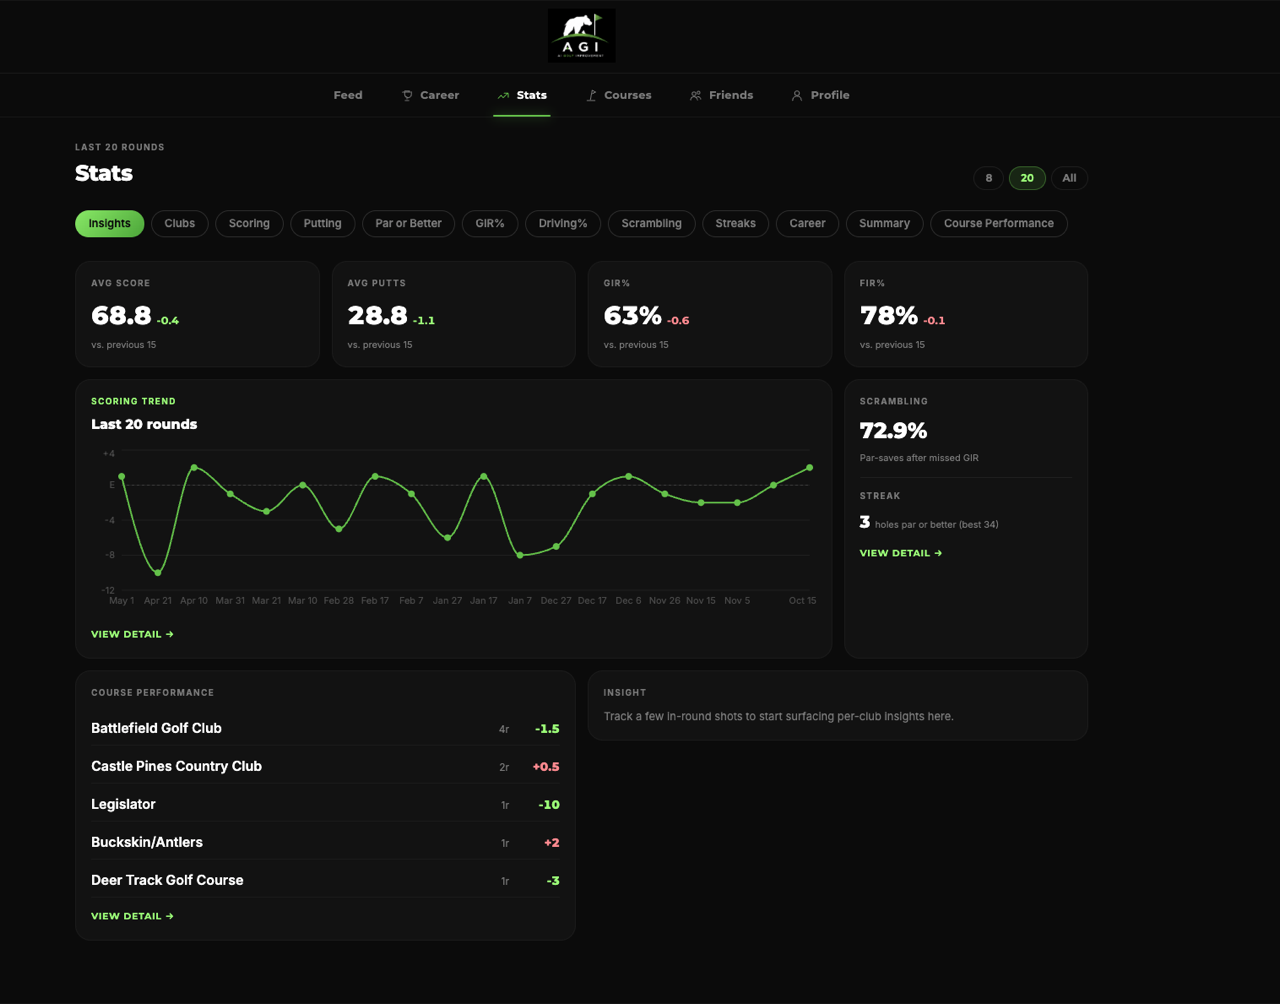Image resolution: width=1280 pixels, height=1004 pixels.
Task: Click the Feb 28 chart data point
Action: coord(339,528)
